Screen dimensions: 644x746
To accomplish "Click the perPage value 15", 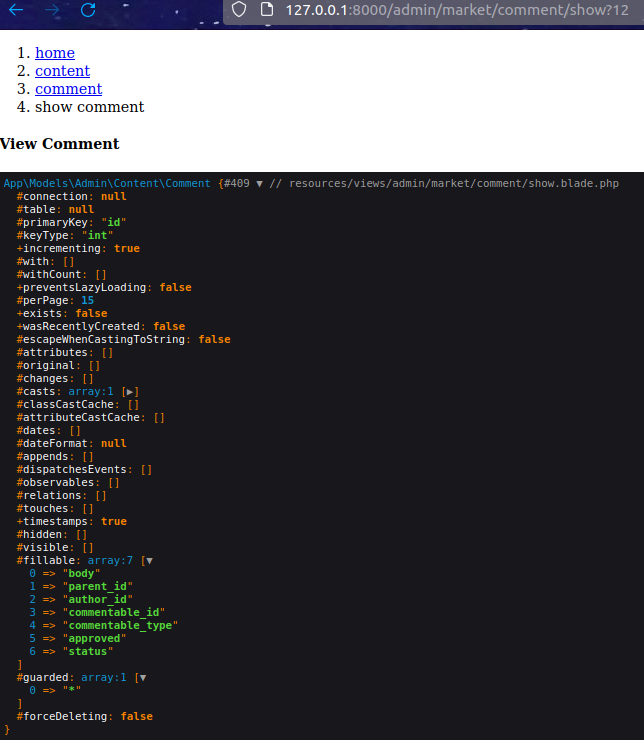I will (88, 300).
